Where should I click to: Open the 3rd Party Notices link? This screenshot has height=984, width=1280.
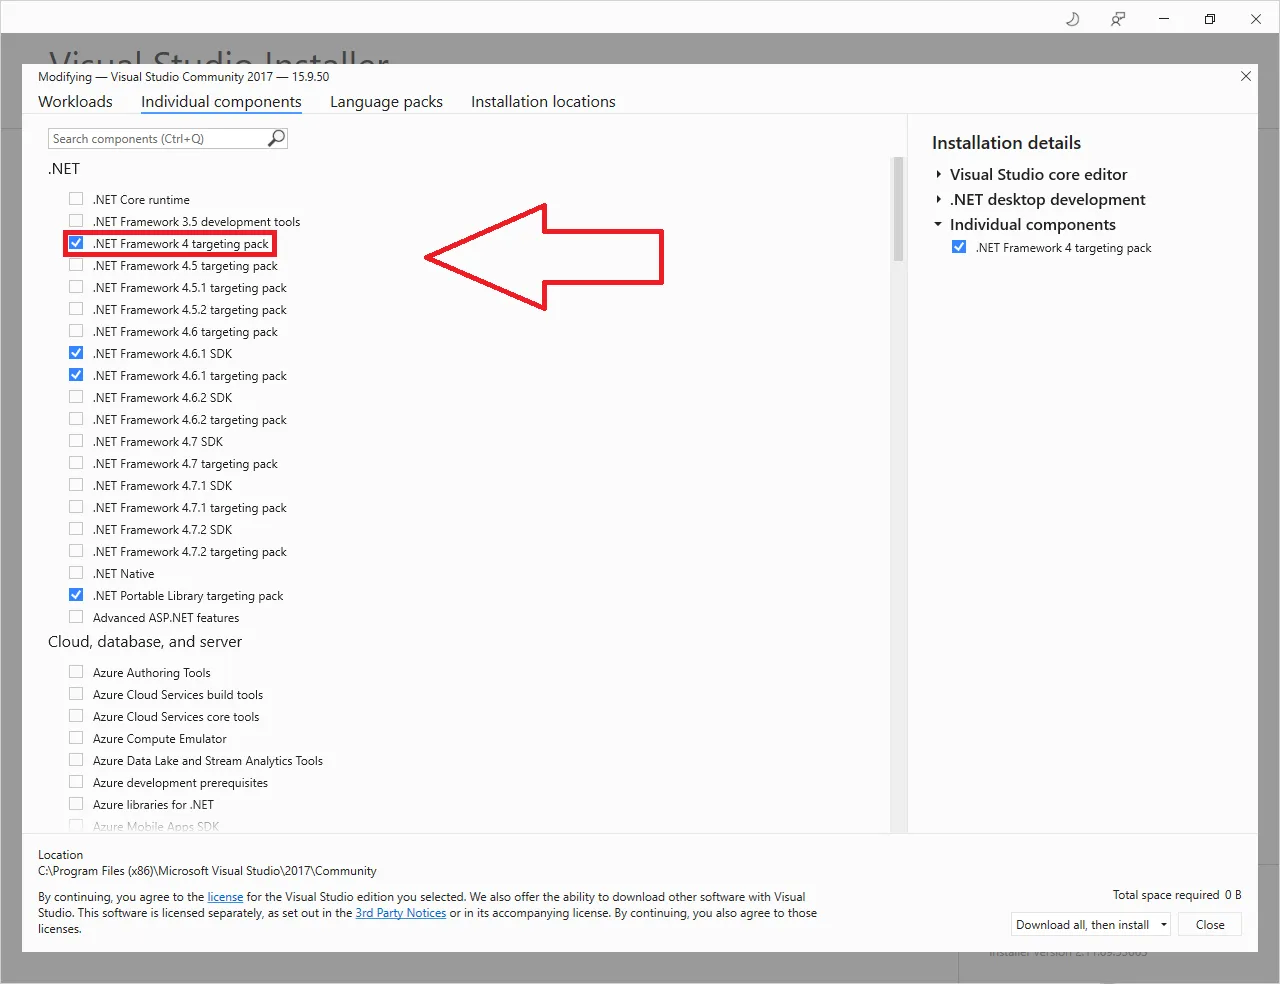401,913
